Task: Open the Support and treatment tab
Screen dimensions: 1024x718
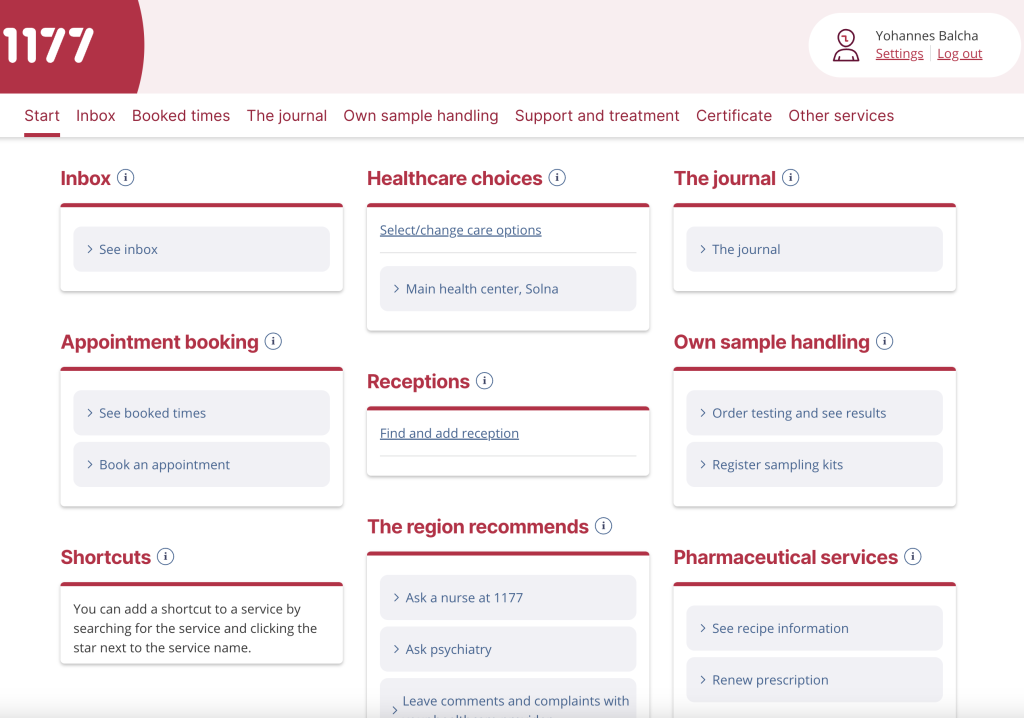Action: 597,115
